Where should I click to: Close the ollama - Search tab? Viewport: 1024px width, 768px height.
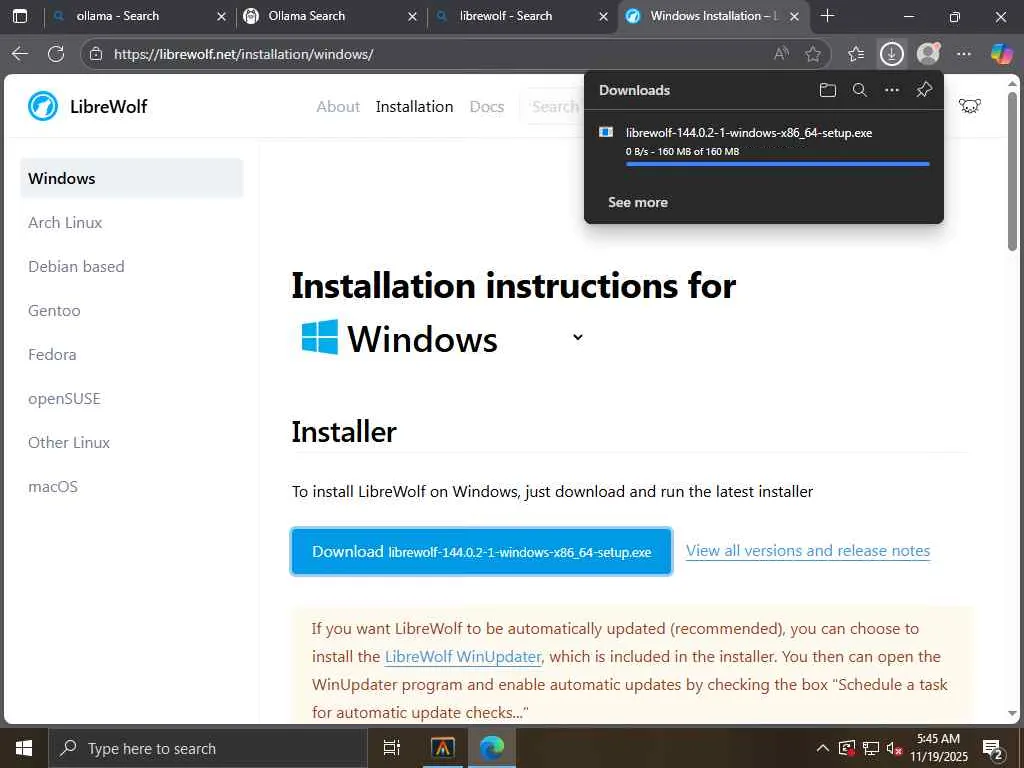tap(221, 16)
